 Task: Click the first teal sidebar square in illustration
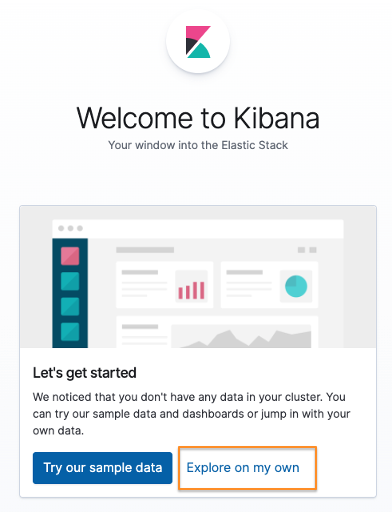click(x=70, y=281)
